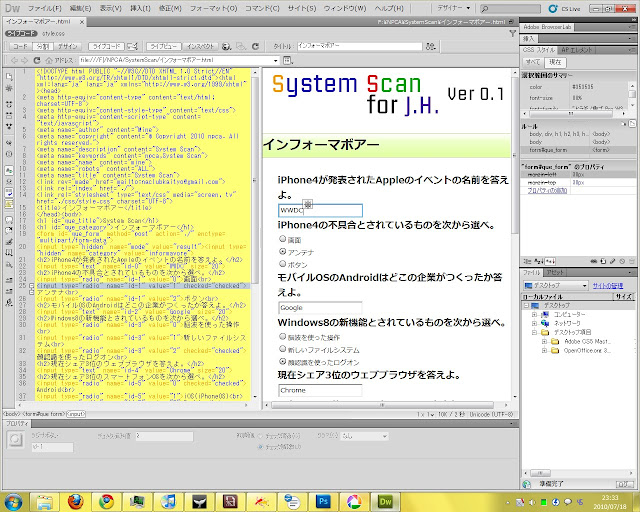Click the preview in browser globe icon

click(x=227, y=47)
